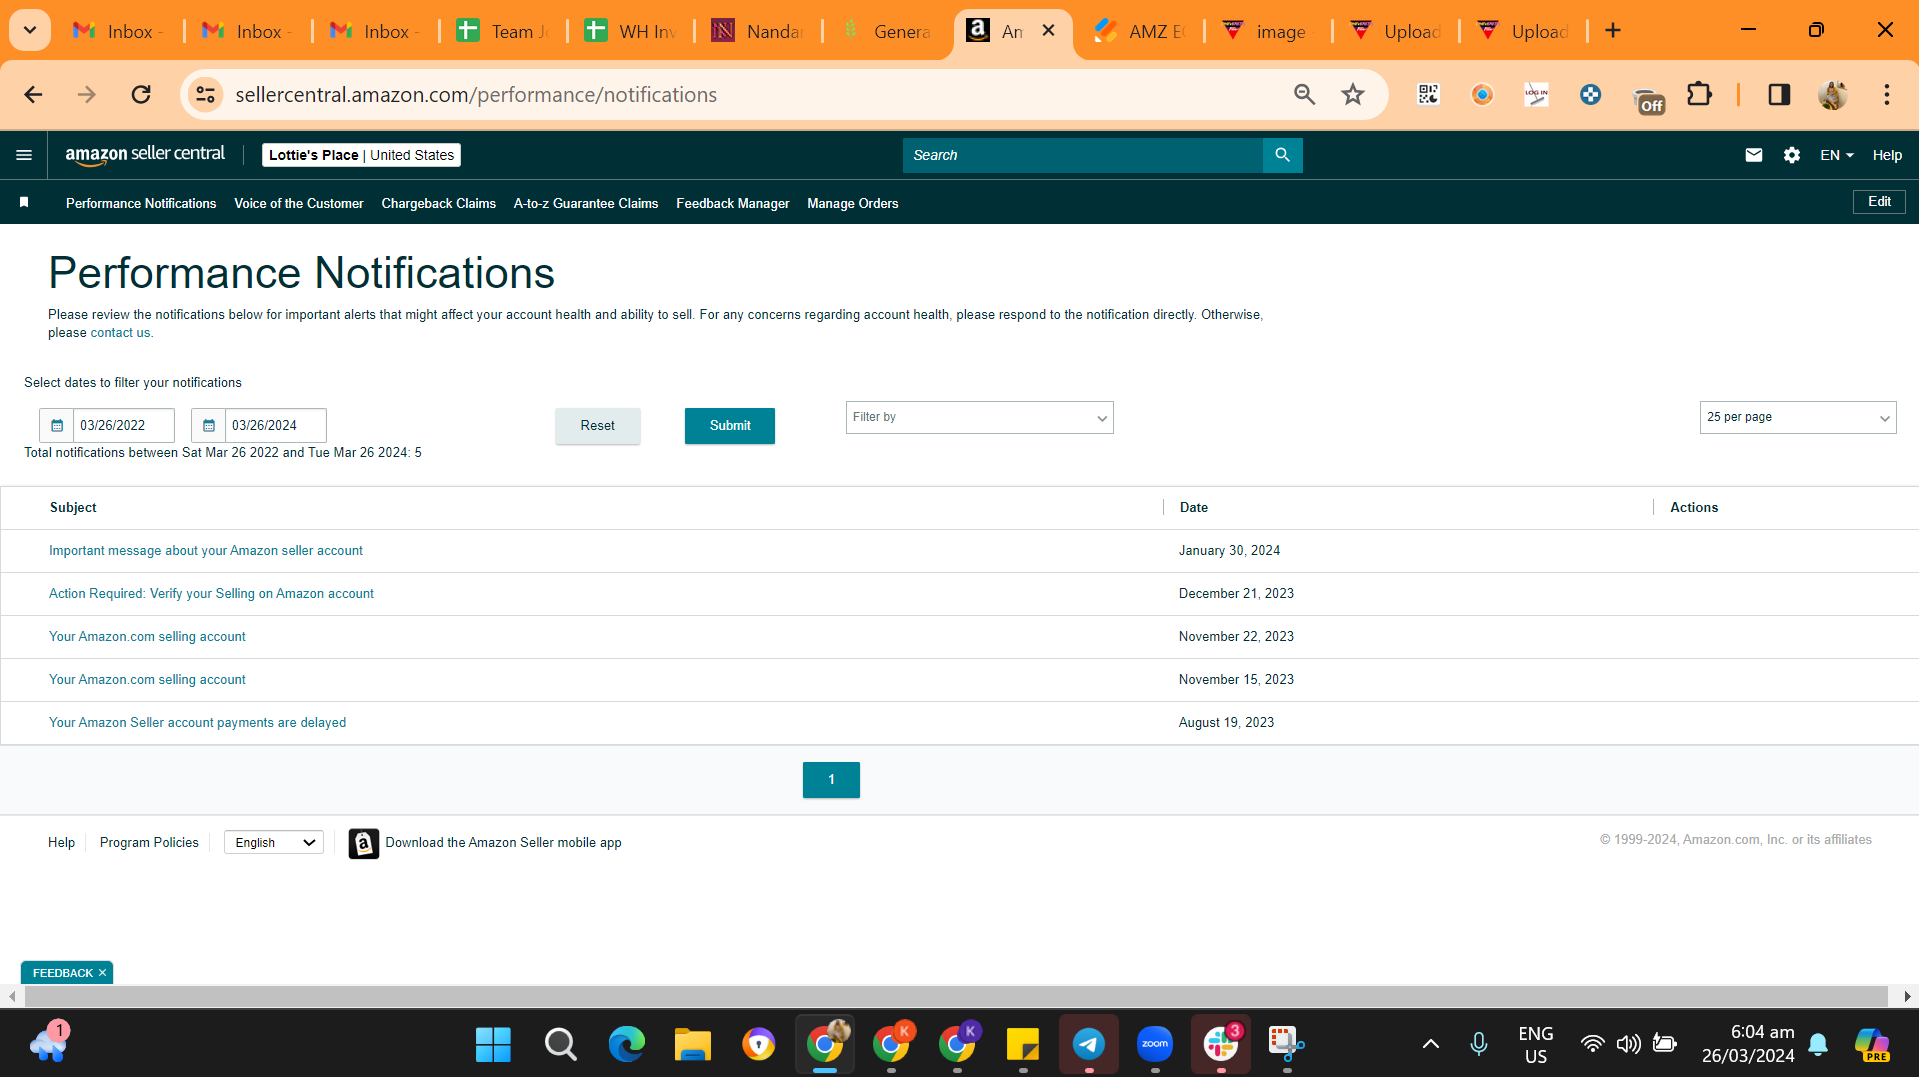Click the Edit button in the nav bar
1919x1077 pixels.
pos(1879,202)
